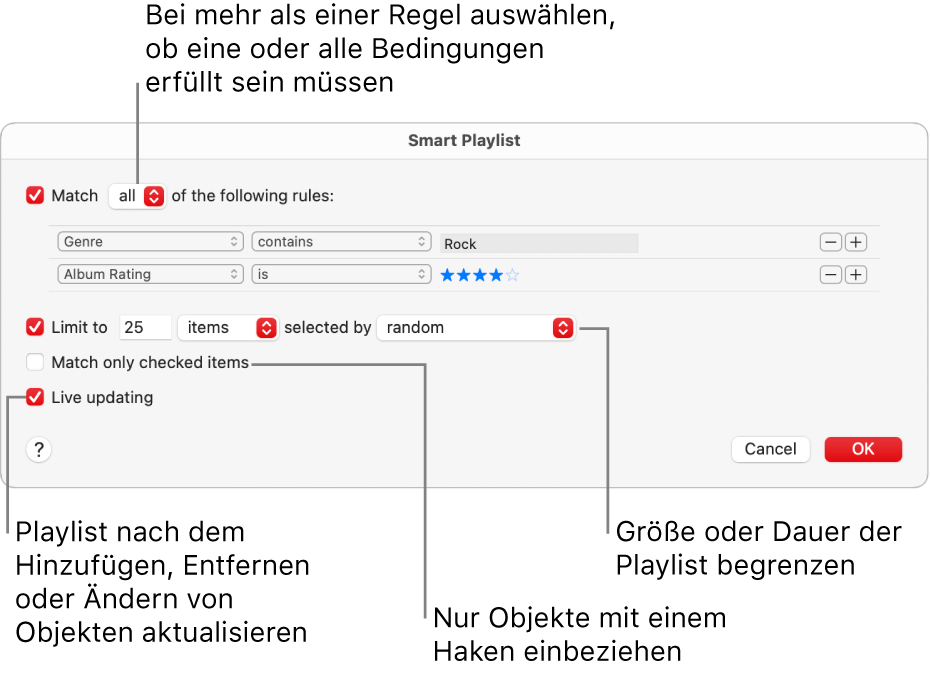
Task: Open the all/any match popup
Action: 137,196
